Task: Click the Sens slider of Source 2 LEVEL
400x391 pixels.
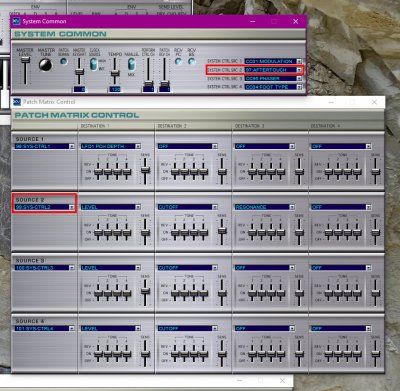Action: pyautogui.click(x=145, y=232)
